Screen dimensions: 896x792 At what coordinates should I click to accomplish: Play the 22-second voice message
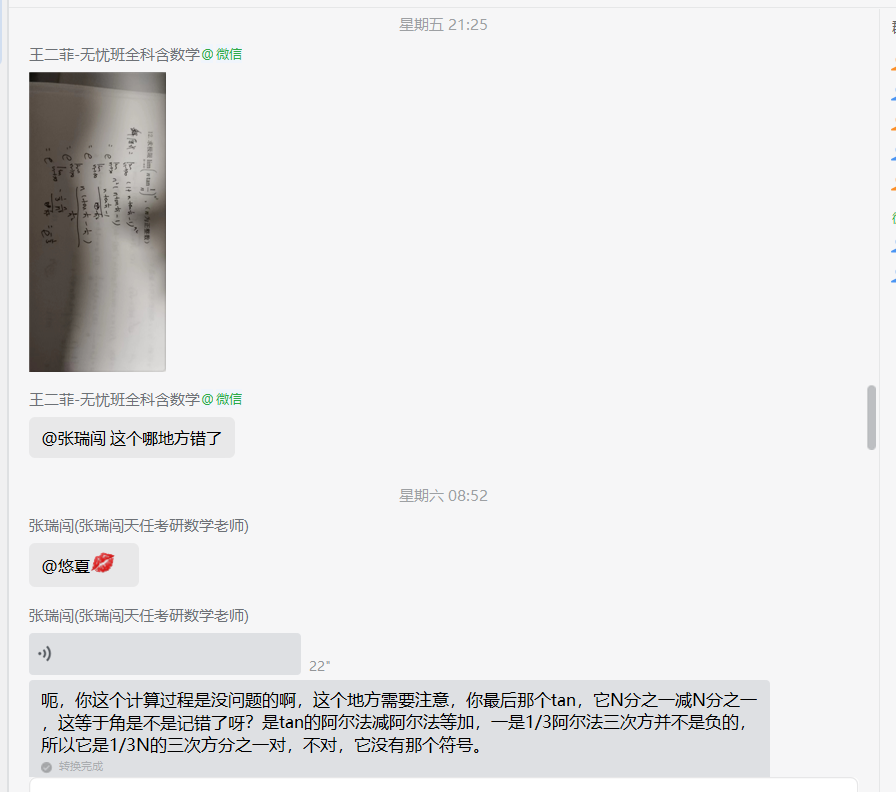pos(165,654)
